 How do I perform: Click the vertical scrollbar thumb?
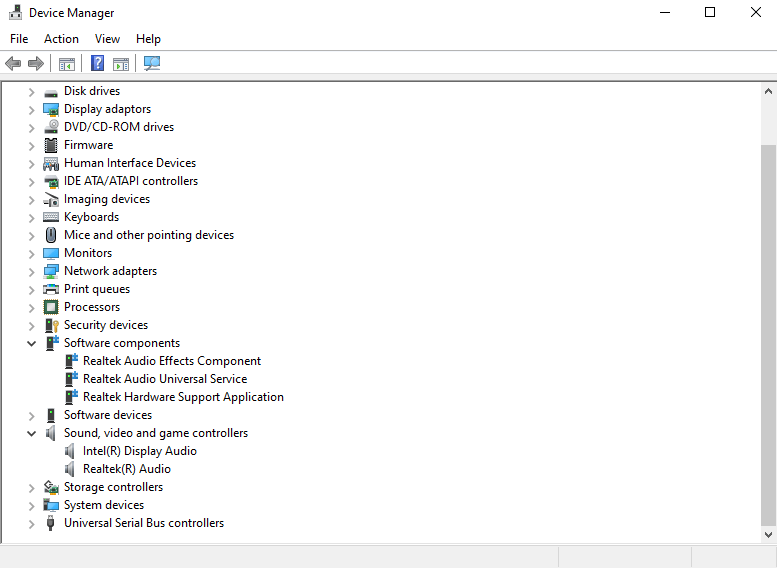[768, 335]
